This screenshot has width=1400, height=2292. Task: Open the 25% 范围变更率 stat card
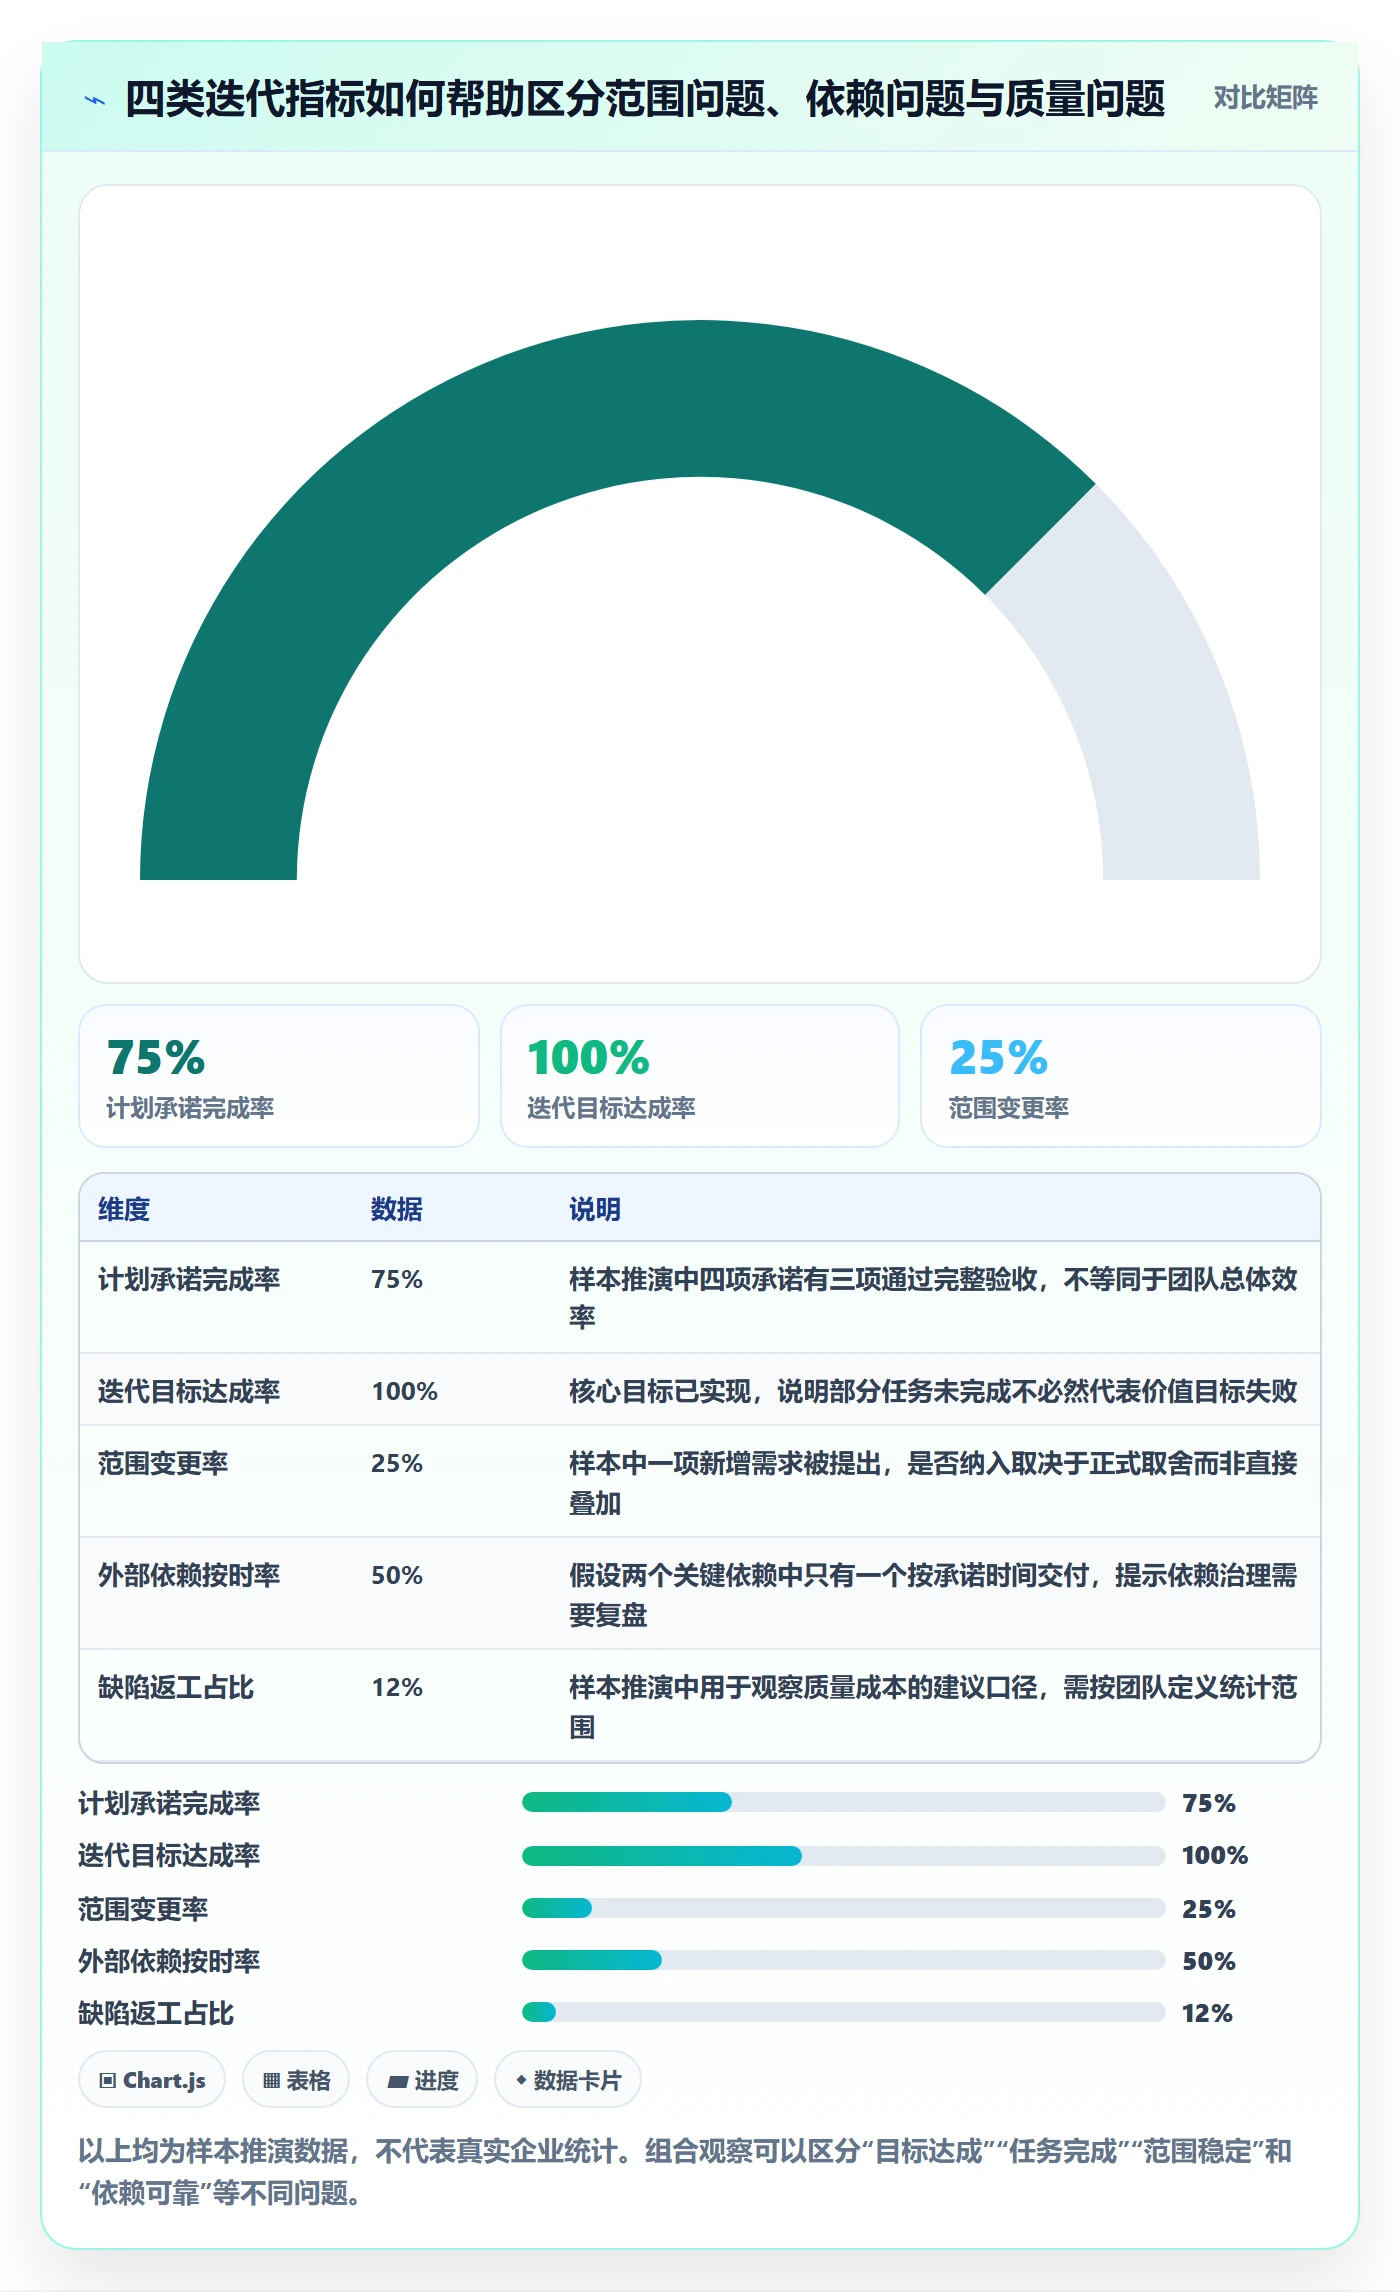[x=1121, y=1076]
